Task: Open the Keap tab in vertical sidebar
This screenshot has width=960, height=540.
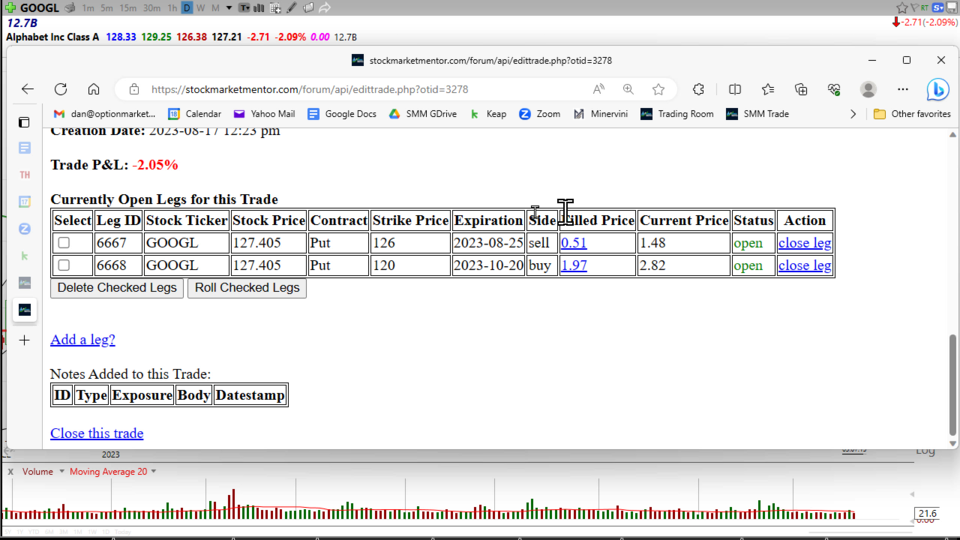Action: (x=24, y=256)
